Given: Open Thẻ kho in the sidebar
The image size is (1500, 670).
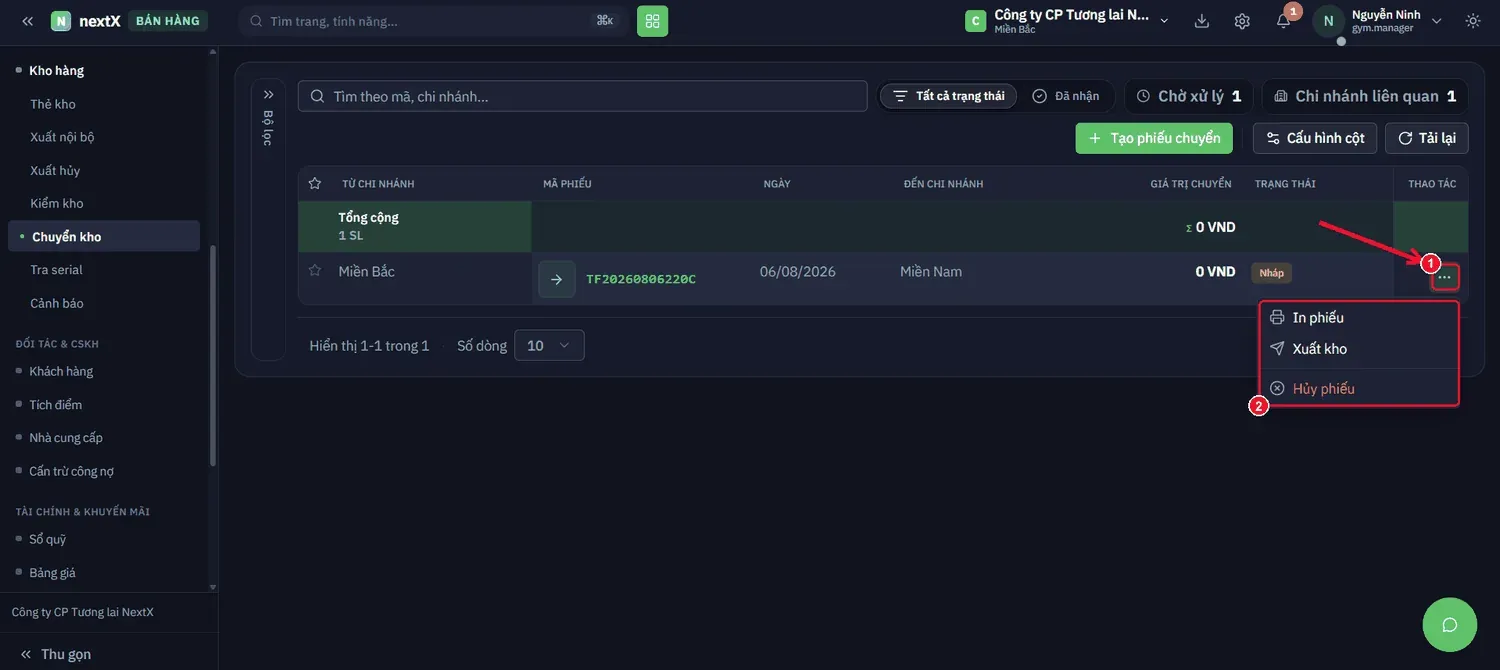Looking at the screenshot, I should click(x=53, y=104).
